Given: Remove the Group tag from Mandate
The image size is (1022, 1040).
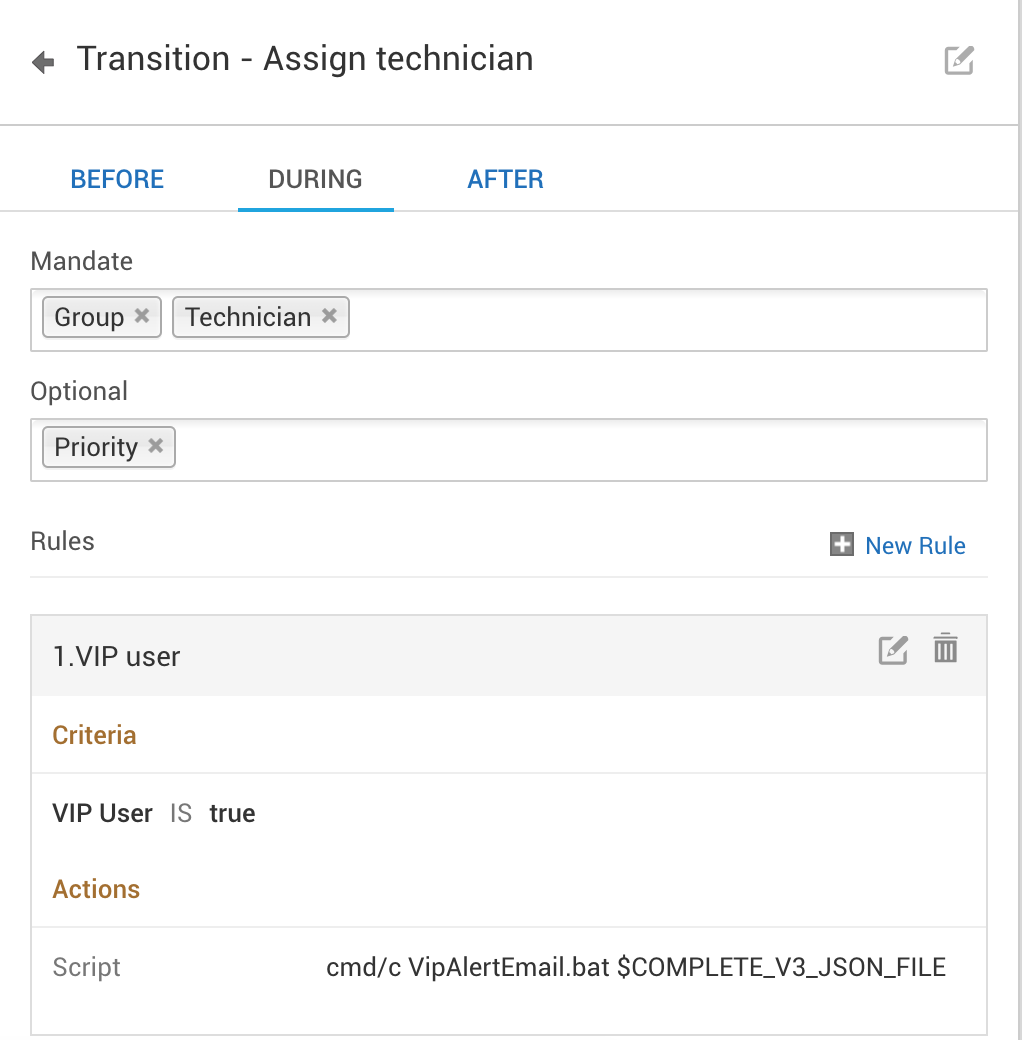Looking at the screenshot, I should (142, 316).
